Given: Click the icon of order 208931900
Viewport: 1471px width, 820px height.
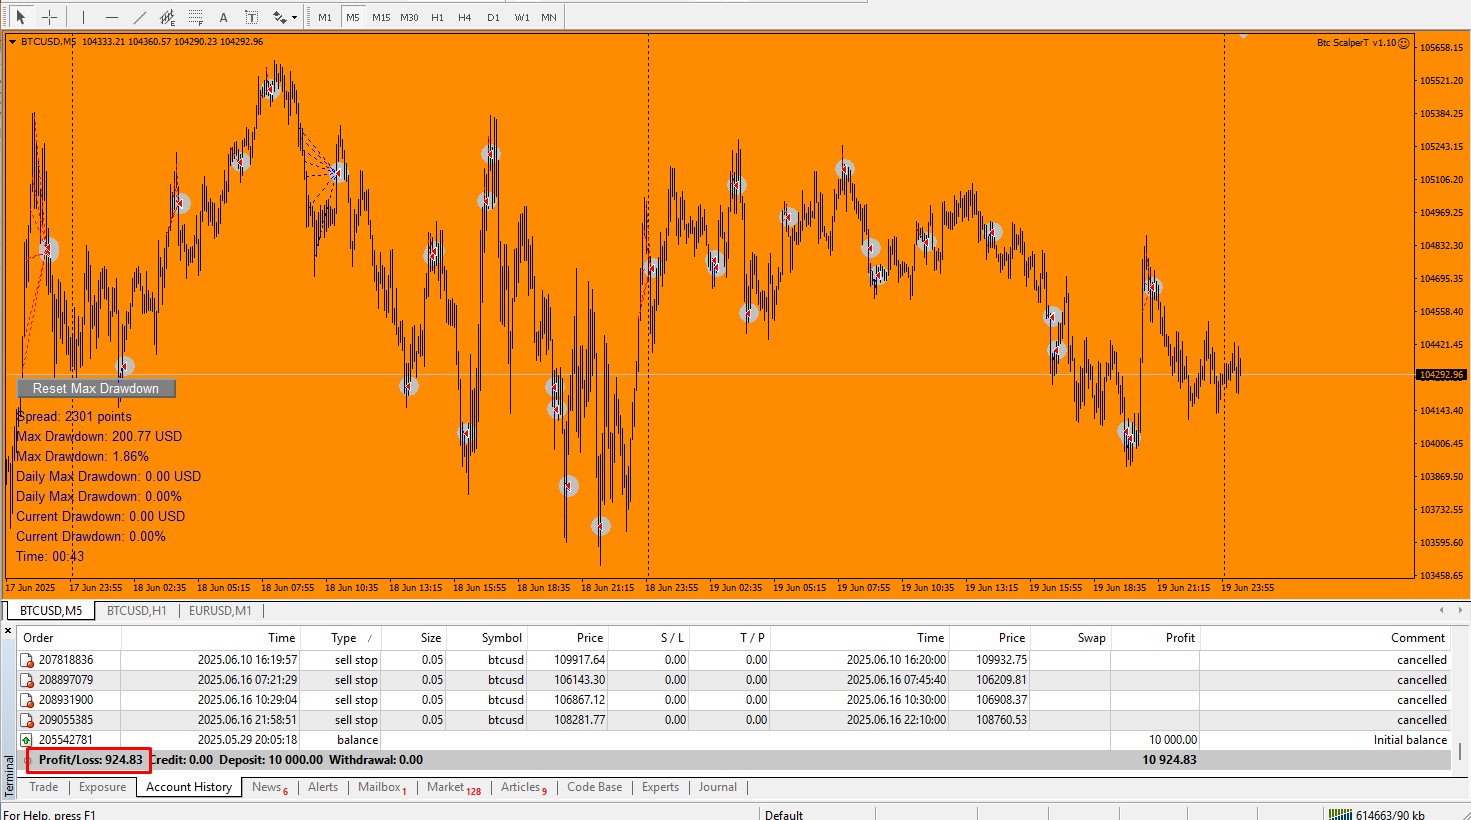Looking at the screenshot, I should coord(27,700).
